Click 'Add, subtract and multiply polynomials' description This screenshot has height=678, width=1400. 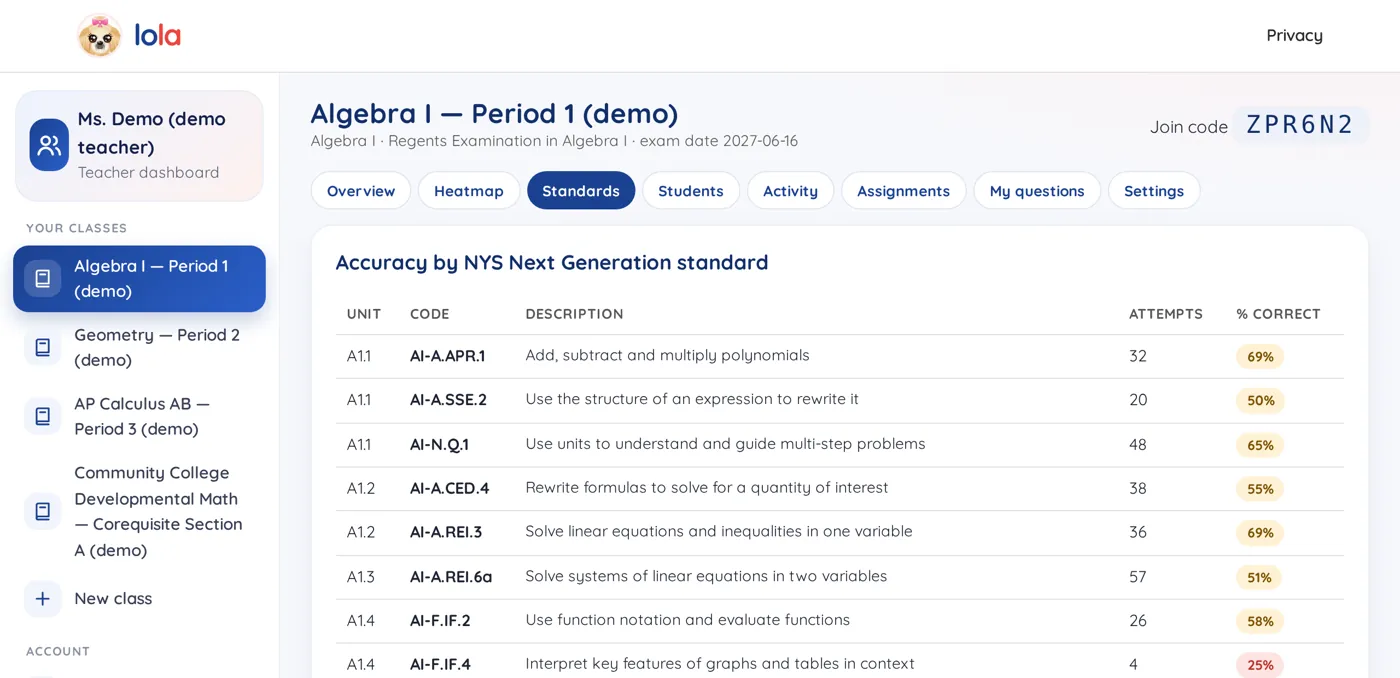(x=668, y=355)
